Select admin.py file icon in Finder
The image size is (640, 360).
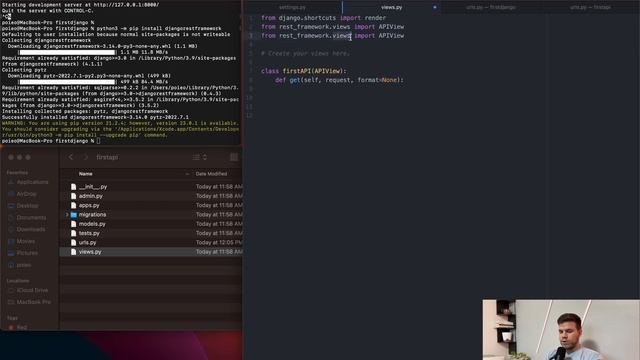73,196
